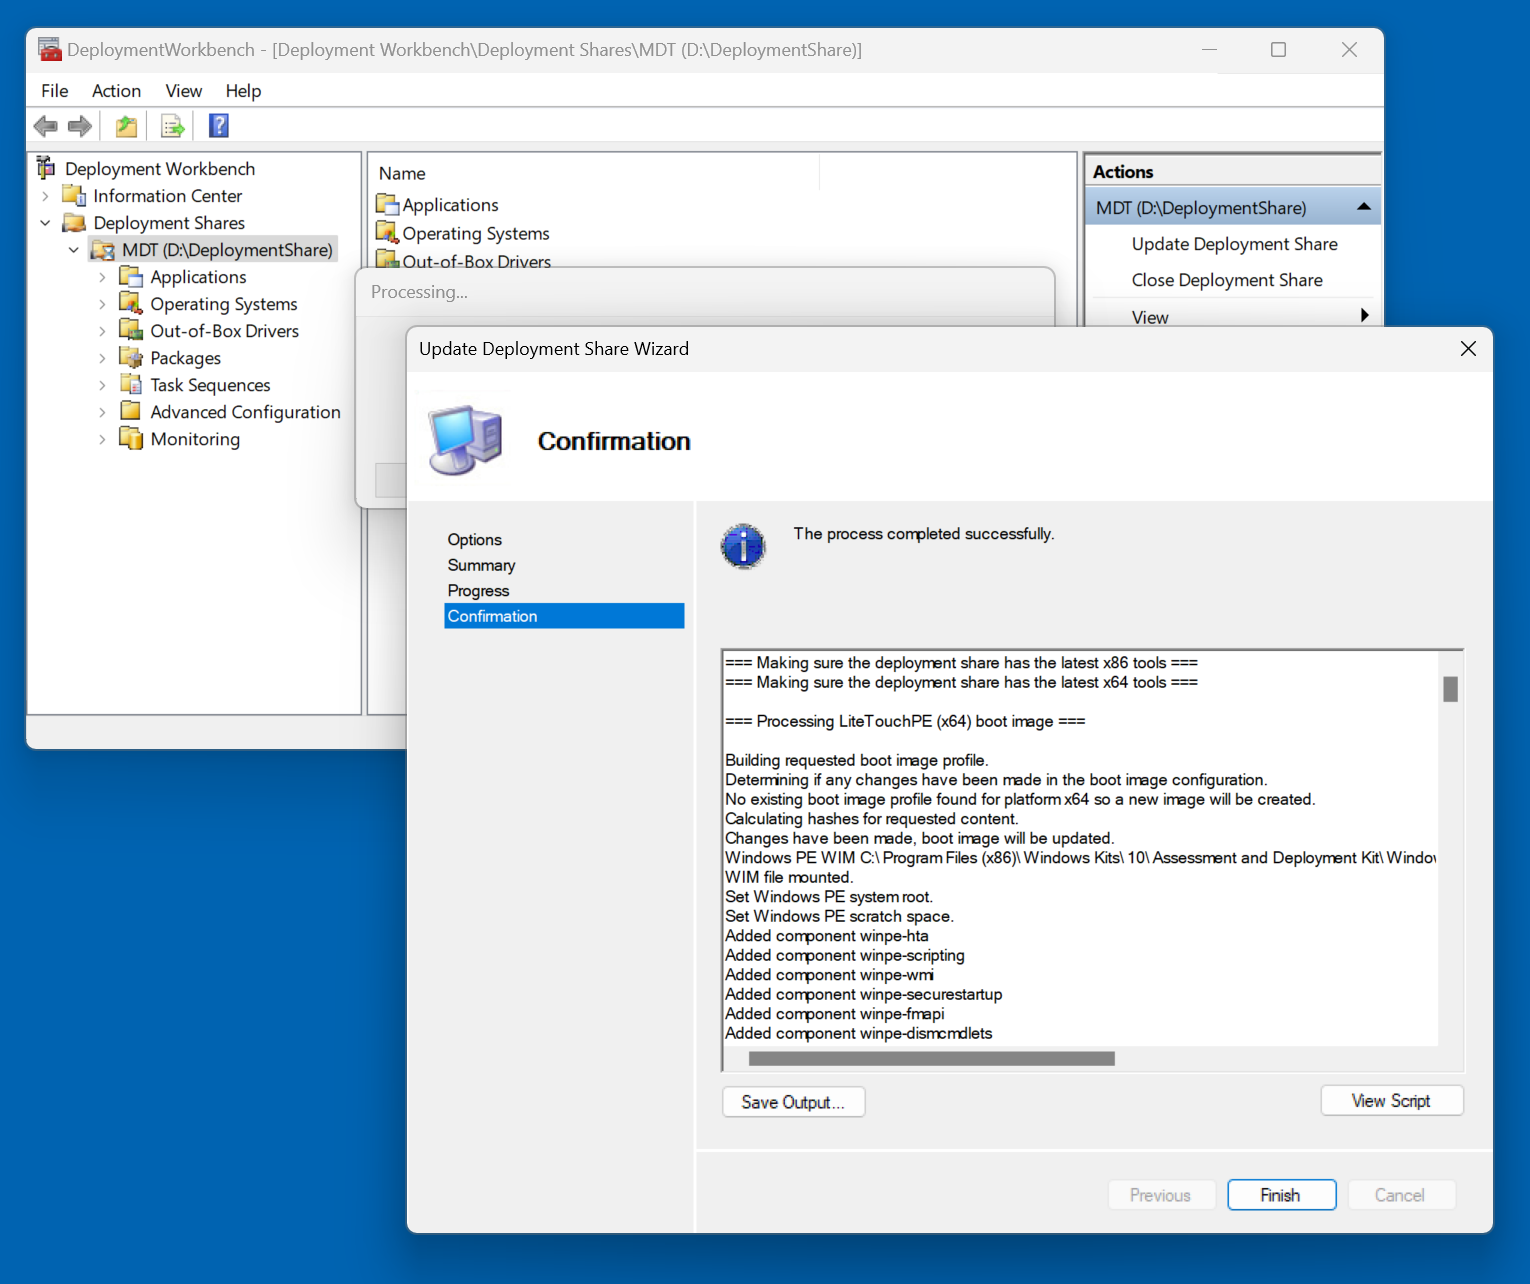Open the View menu in menu bar

[184, 91]
